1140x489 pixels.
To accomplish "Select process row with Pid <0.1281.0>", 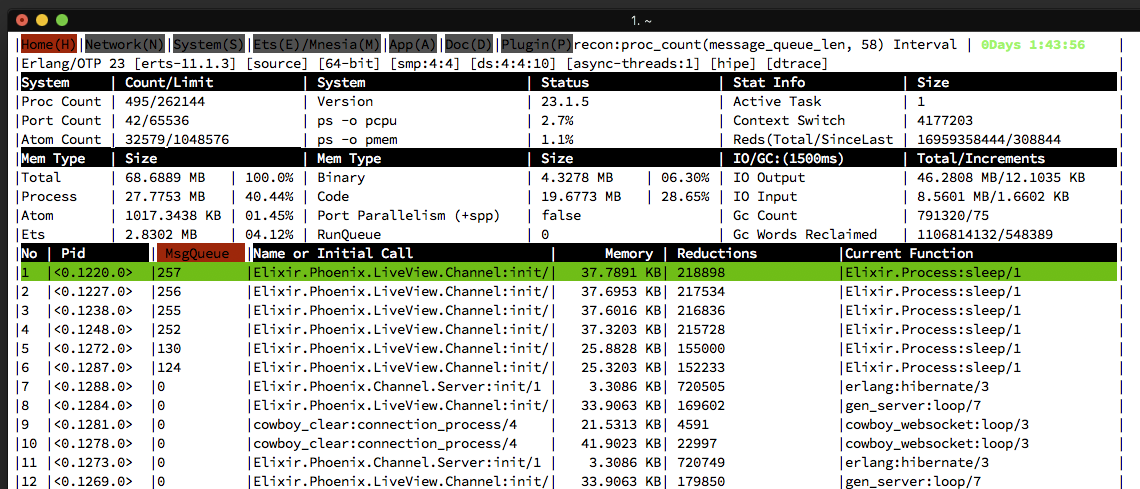I will click(570, 424).
